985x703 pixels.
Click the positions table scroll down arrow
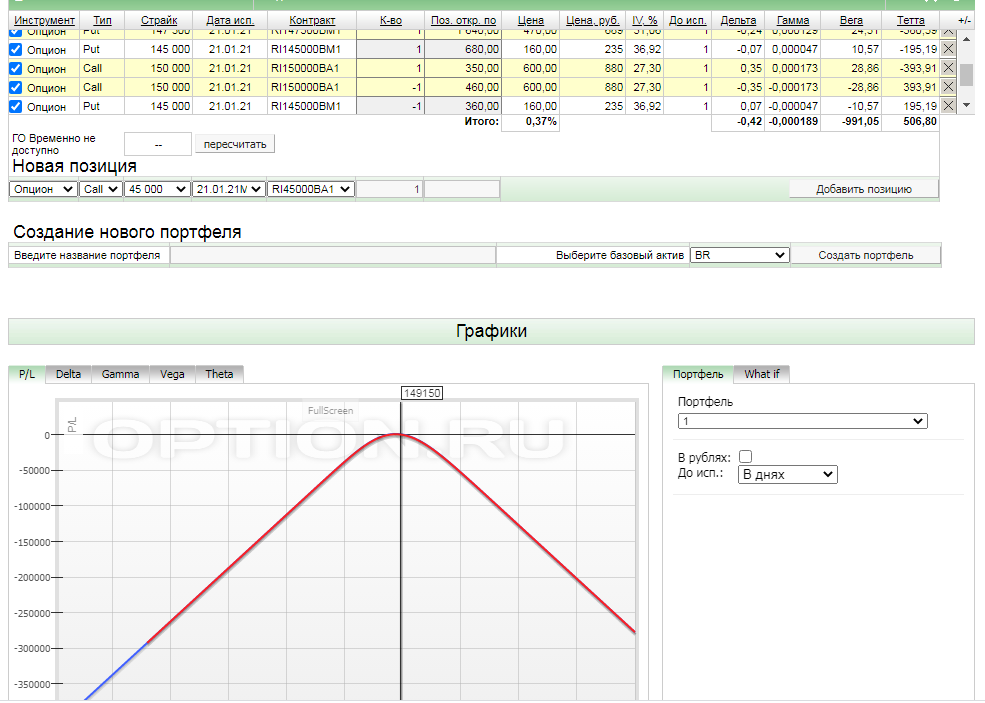[x=966, y=105]
